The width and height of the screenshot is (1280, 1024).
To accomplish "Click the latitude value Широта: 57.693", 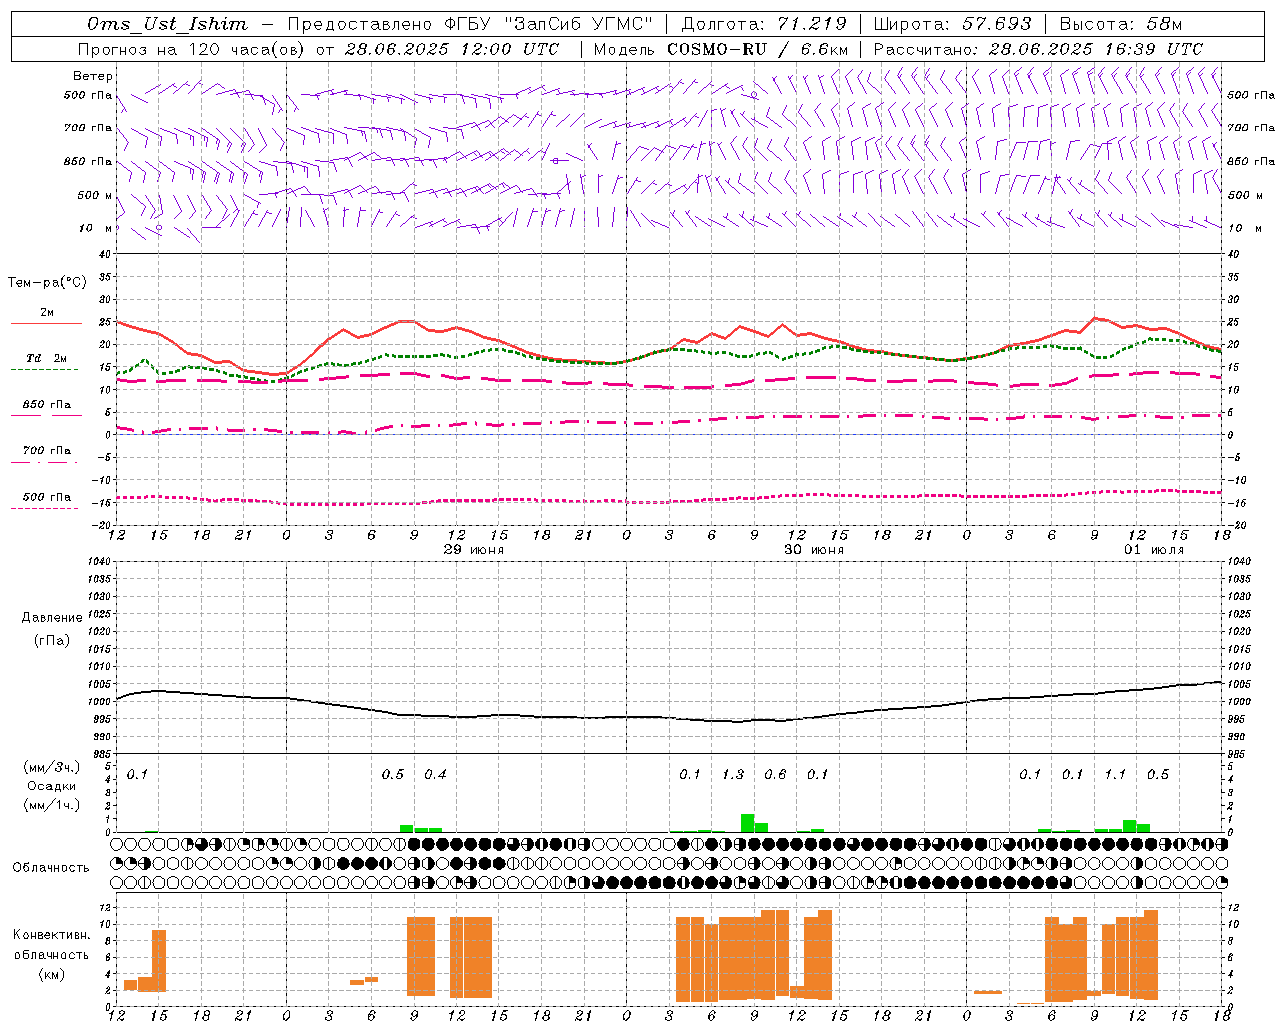I will (x=952, y=24).
